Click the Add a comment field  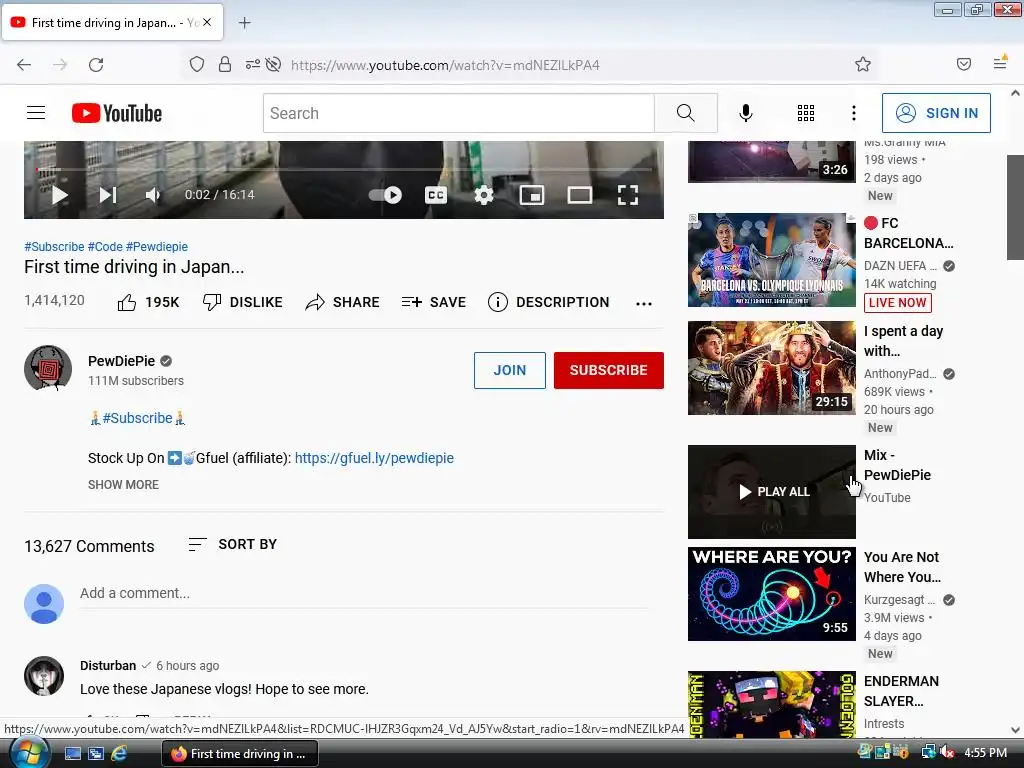364,594
